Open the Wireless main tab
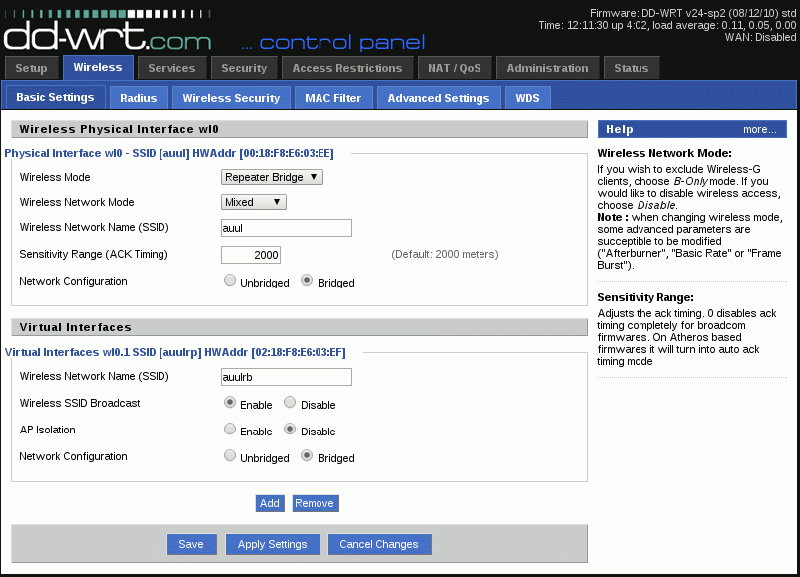The width and height of the screenshot is (800, 577). (x=98, y=67)
